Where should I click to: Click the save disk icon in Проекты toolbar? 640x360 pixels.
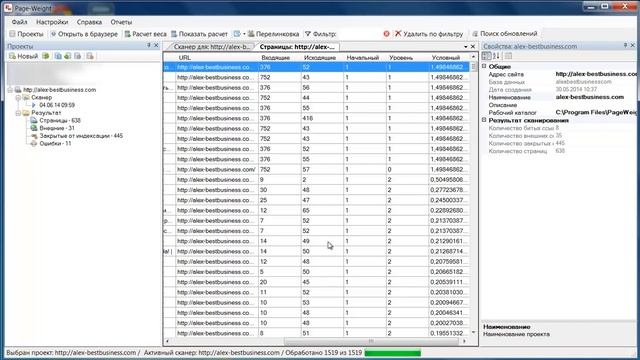click(78, 56)
